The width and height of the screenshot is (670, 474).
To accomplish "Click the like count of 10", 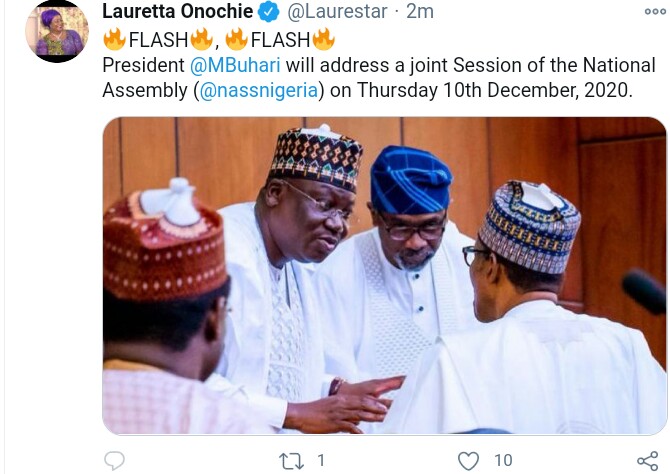I will click(x=503, y=460).
